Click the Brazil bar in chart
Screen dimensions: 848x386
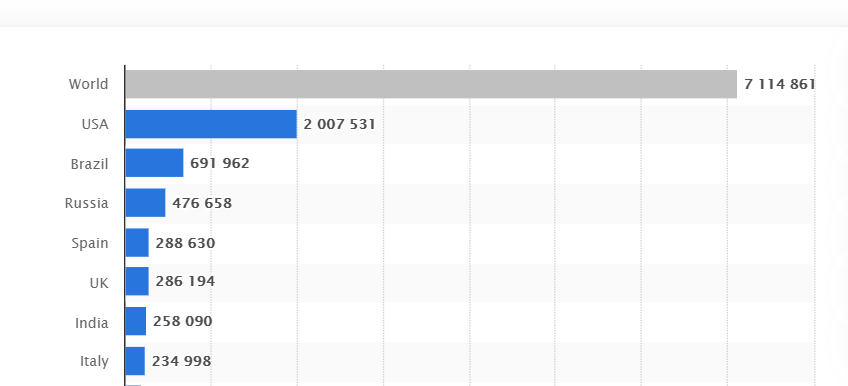point(154,163)
